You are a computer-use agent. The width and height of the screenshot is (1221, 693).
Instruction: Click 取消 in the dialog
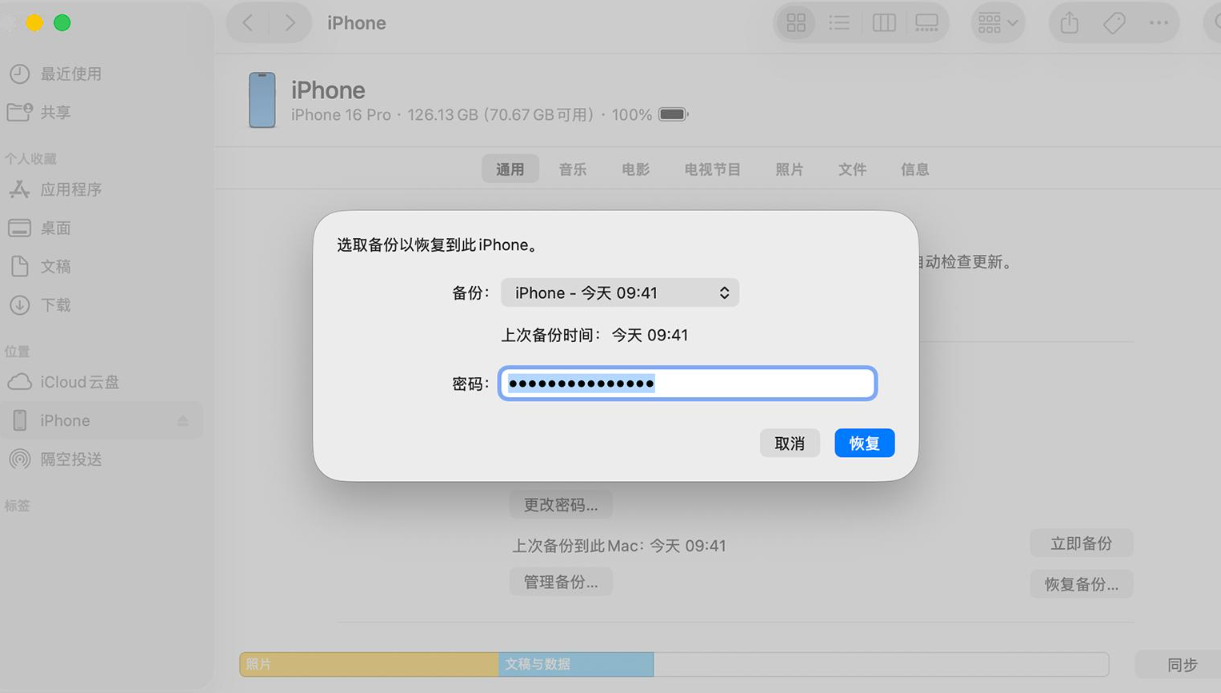(790, 443)
